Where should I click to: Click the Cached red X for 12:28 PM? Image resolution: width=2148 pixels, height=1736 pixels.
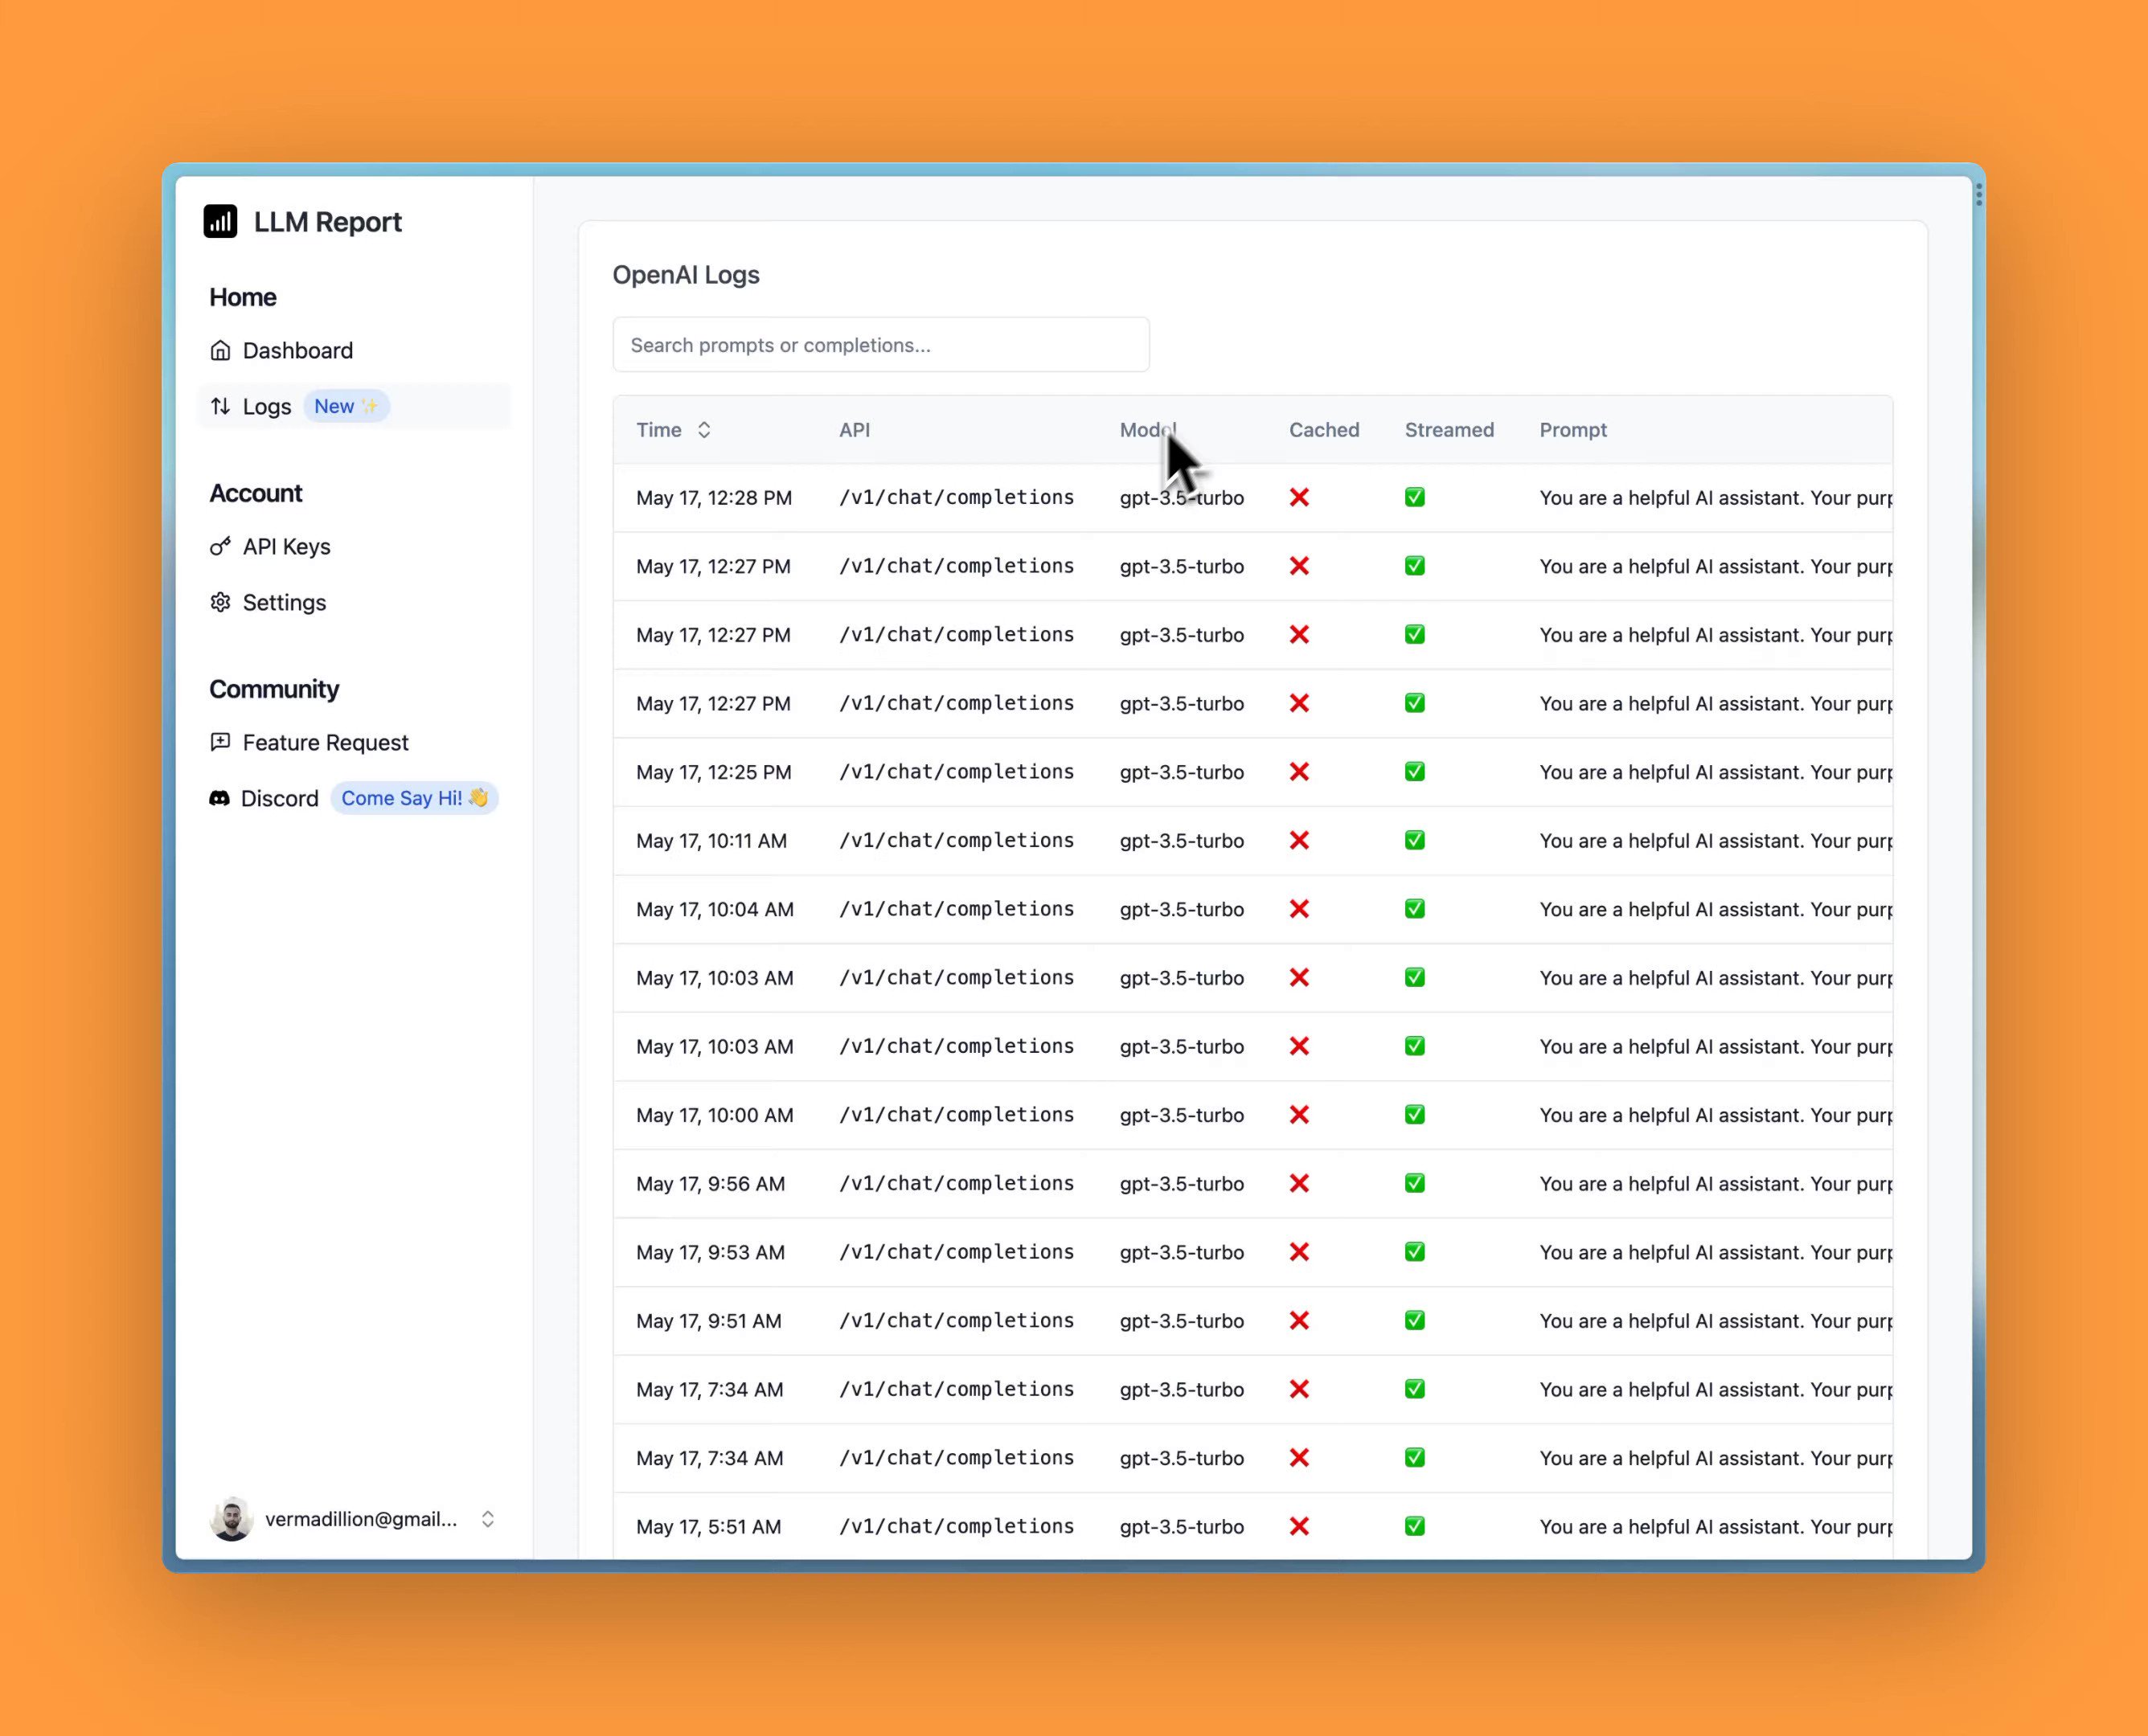coord(1299,497)
